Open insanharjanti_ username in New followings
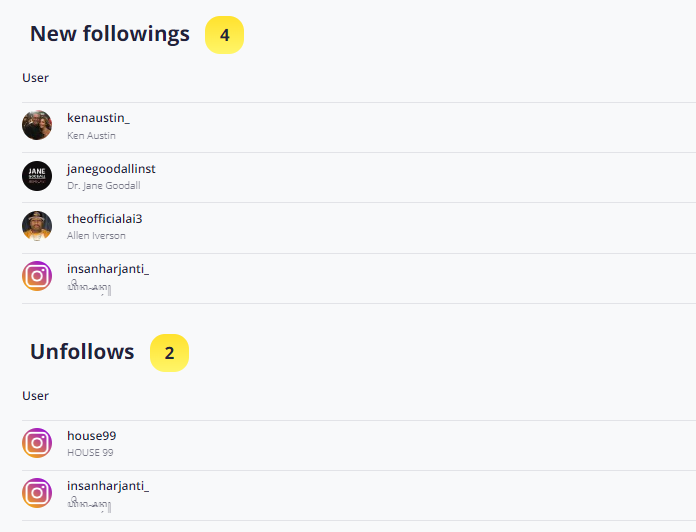 click(108, 269)
